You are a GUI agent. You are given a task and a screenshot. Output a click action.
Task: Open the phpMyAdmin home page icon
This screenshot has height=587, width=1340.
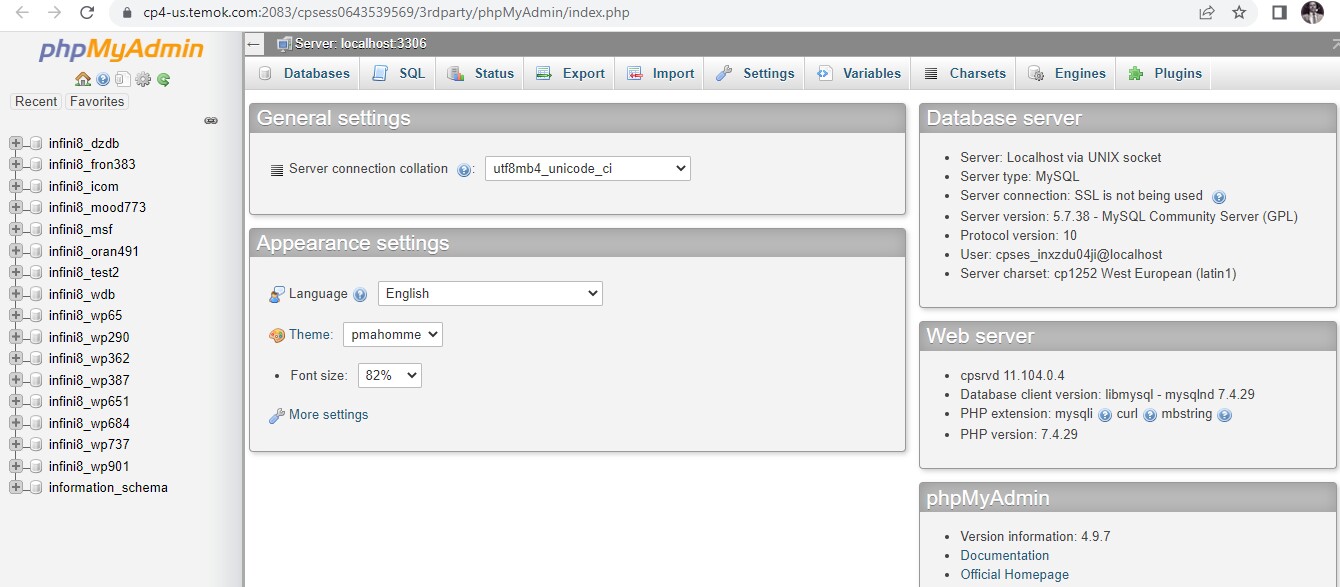coord(83,79)
